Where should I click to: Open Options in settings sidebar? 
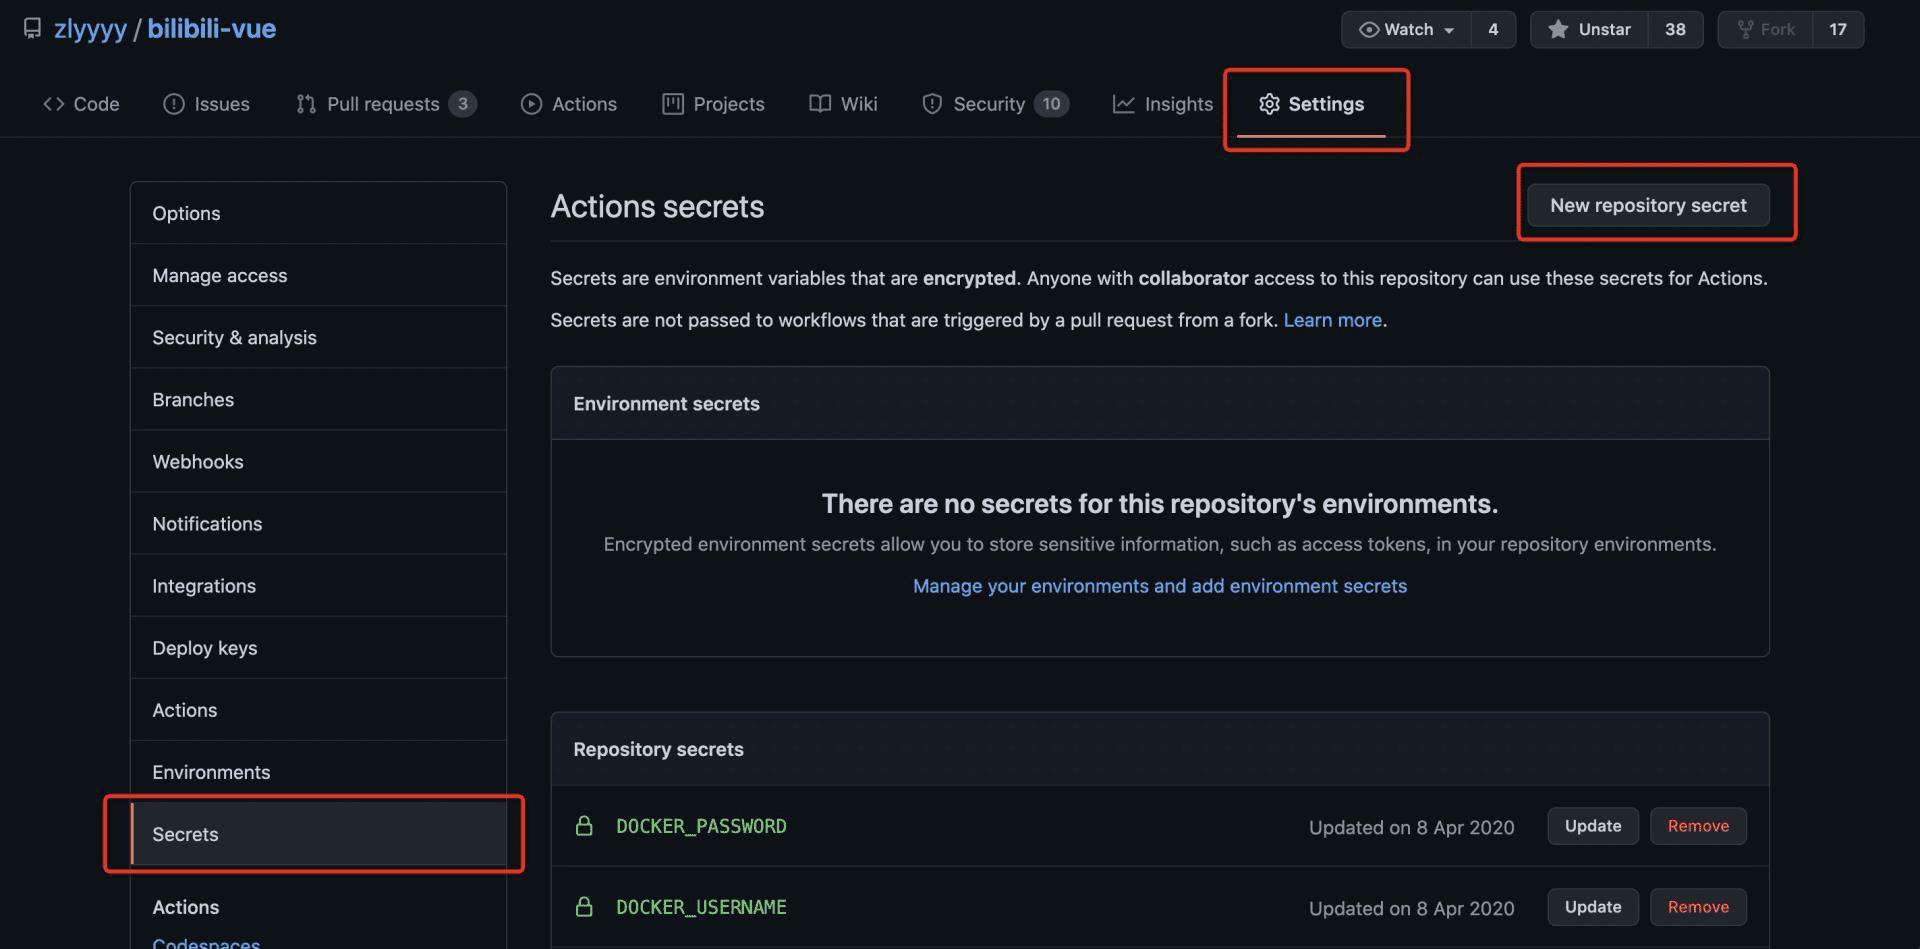318,213
